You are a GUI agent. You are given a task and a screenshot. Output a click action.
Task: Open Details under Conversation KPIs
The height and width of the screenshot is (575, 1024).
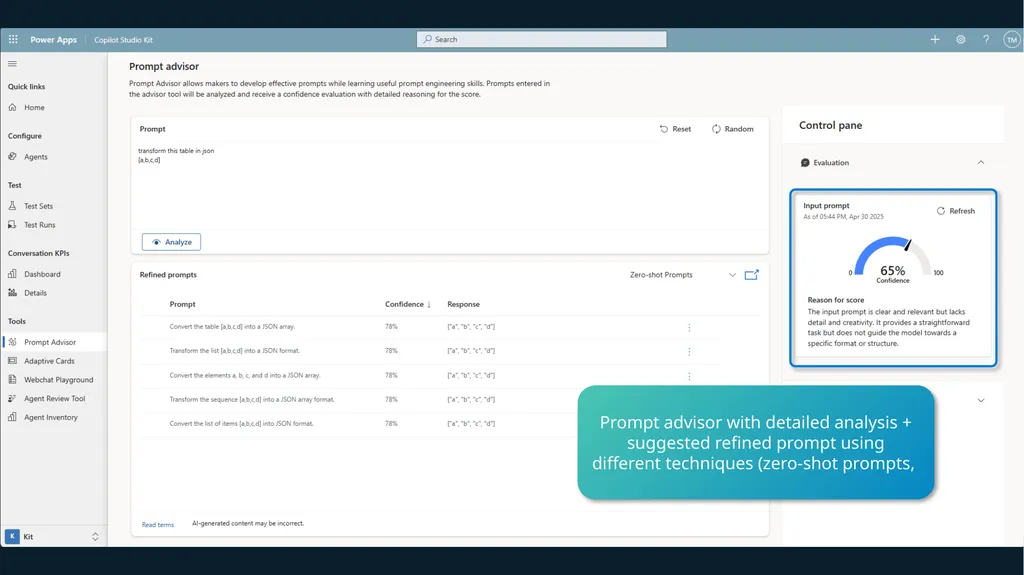(35, 293)
